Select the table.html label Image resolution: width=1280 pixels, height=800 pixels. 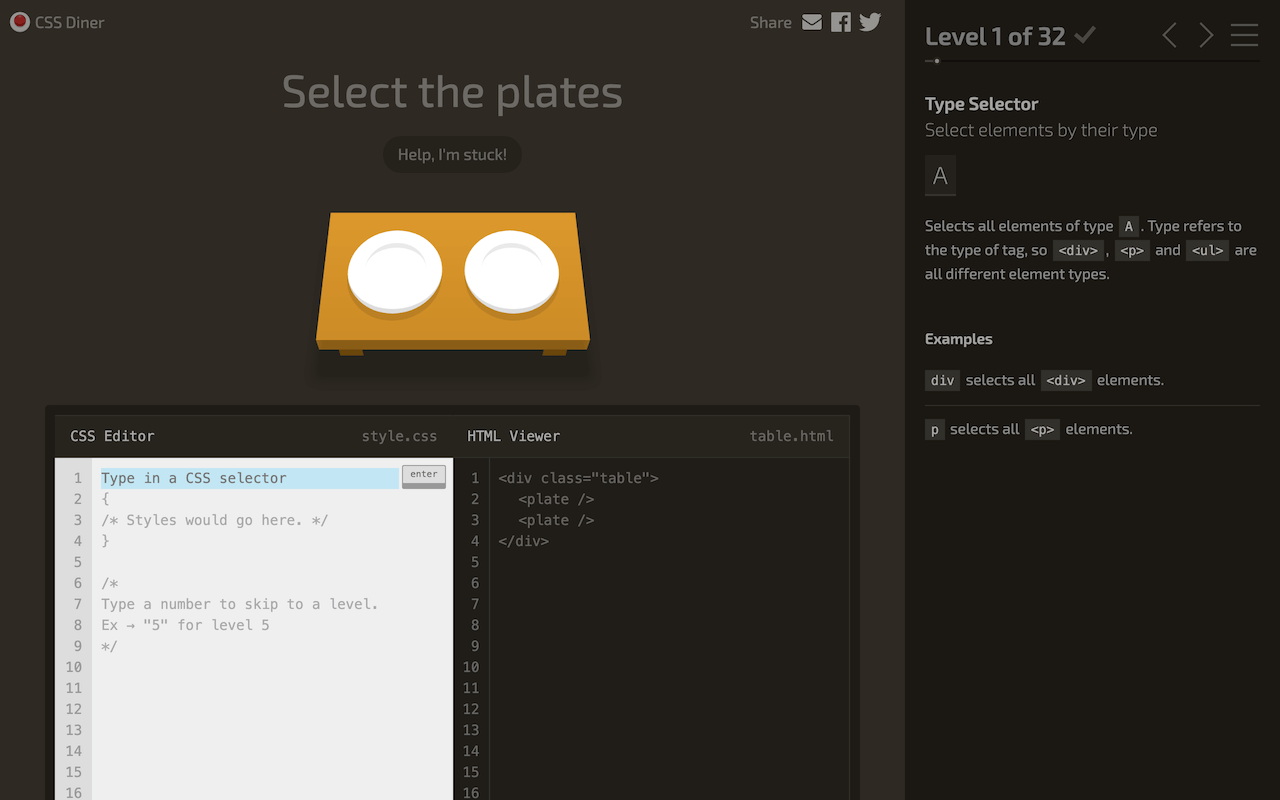[791, 436]
